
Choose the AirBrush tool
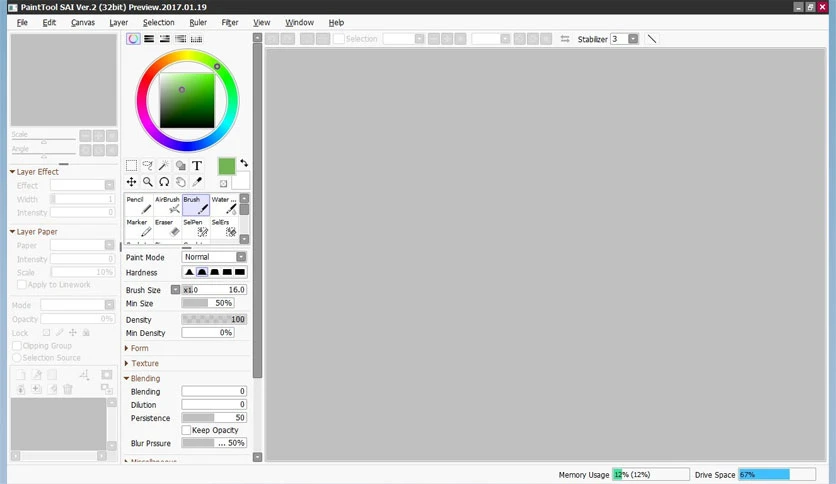coord(167,205)
